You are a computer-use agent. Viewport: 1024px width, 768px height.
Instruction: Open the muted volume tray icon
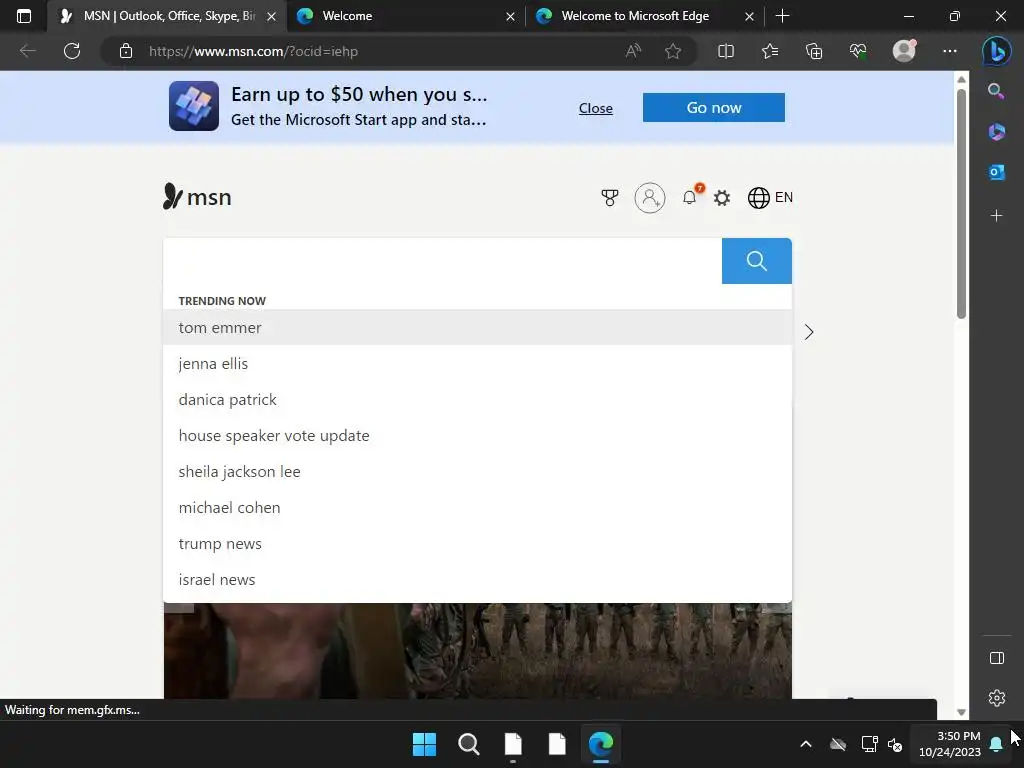tap(895, 744)
